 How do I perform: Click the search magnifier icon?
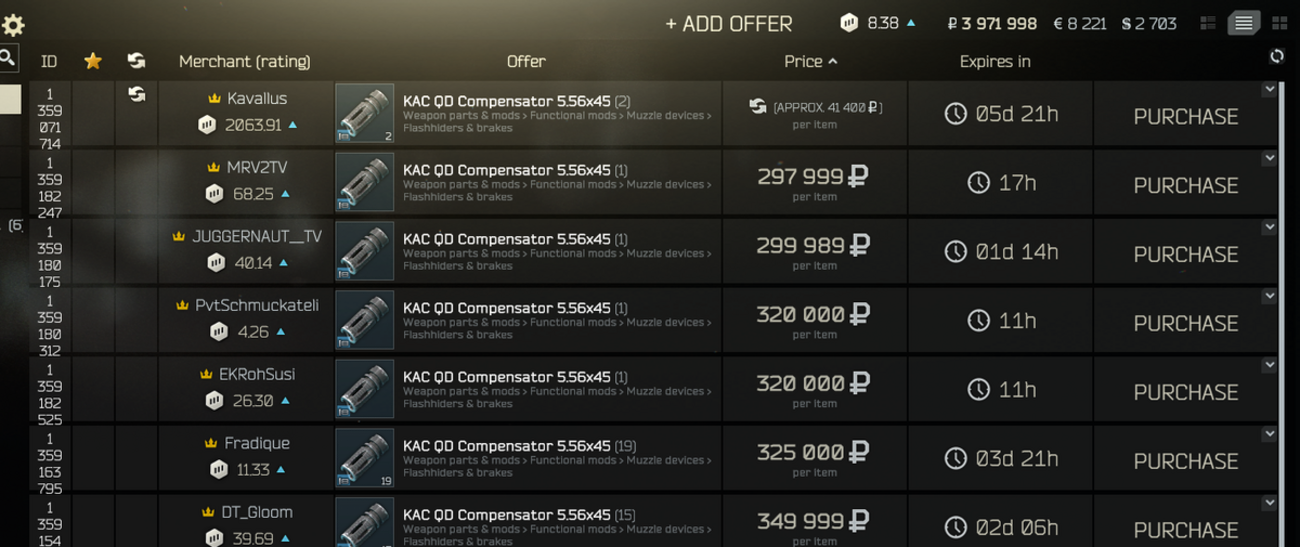click(8, 58)
